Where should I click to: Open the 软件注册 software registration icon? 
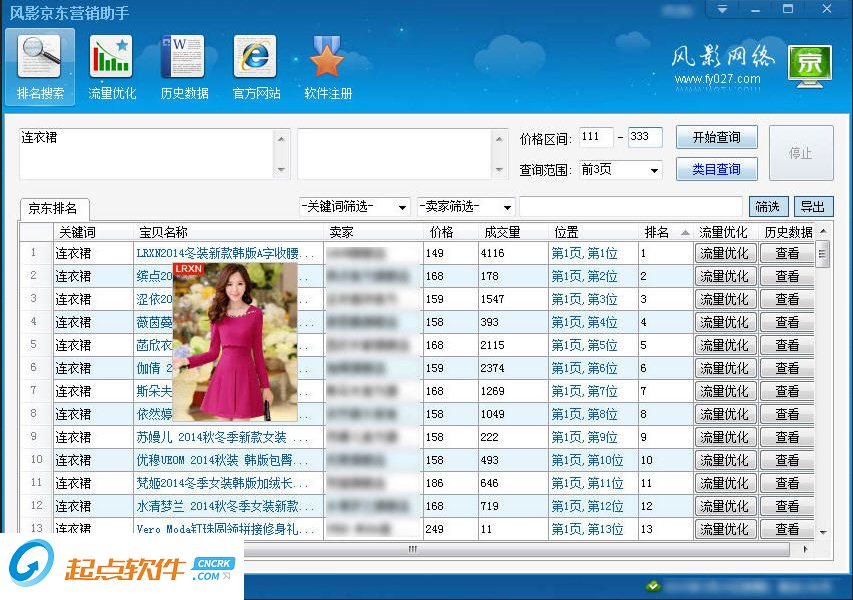(x=328, y=67)
